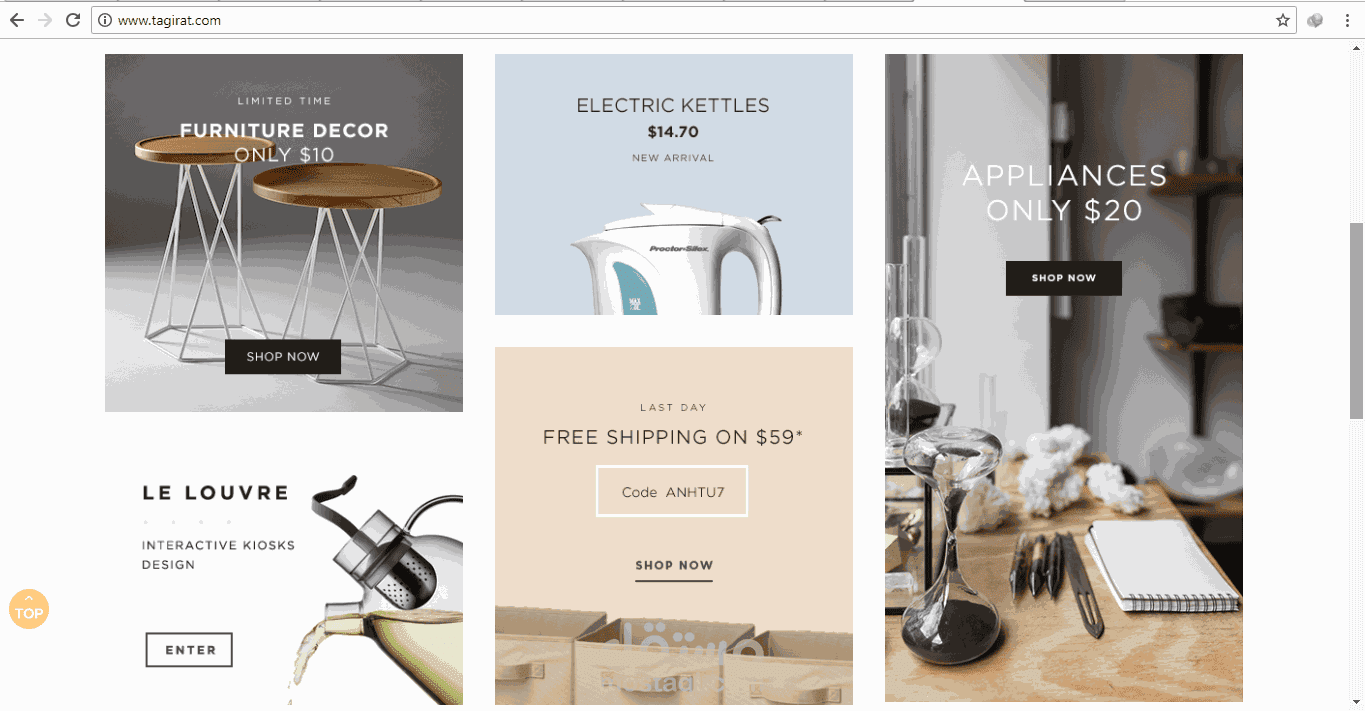Image resolution: width=1365 pixels, height=711 pixels.
Task: Click the Enter button under Le Louvre
Action: coord(189,650)
